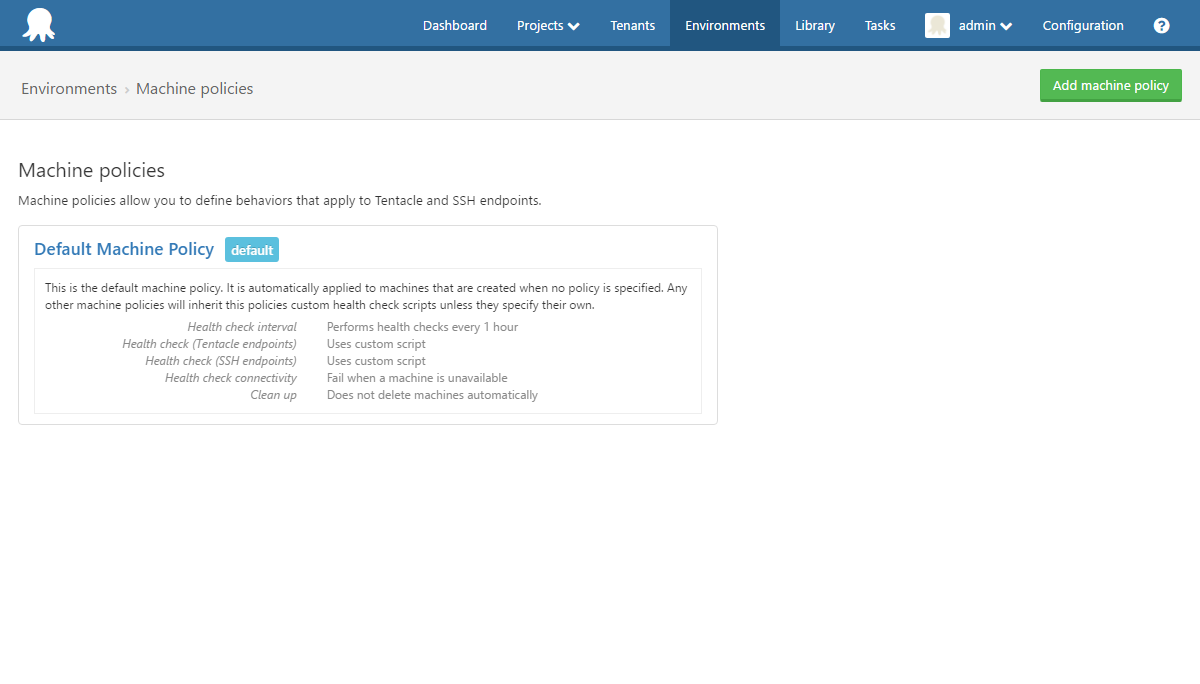Select the Environments navigation item

724,25
